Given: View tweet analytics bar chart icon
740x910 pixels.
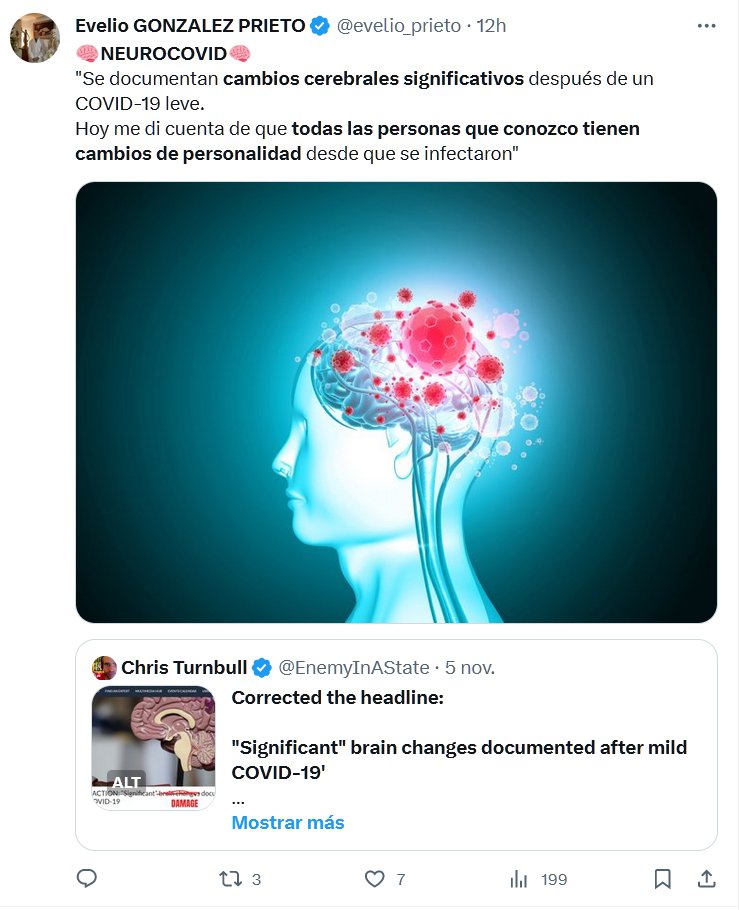Looking at the screenshot, I should tap(518, 879).
